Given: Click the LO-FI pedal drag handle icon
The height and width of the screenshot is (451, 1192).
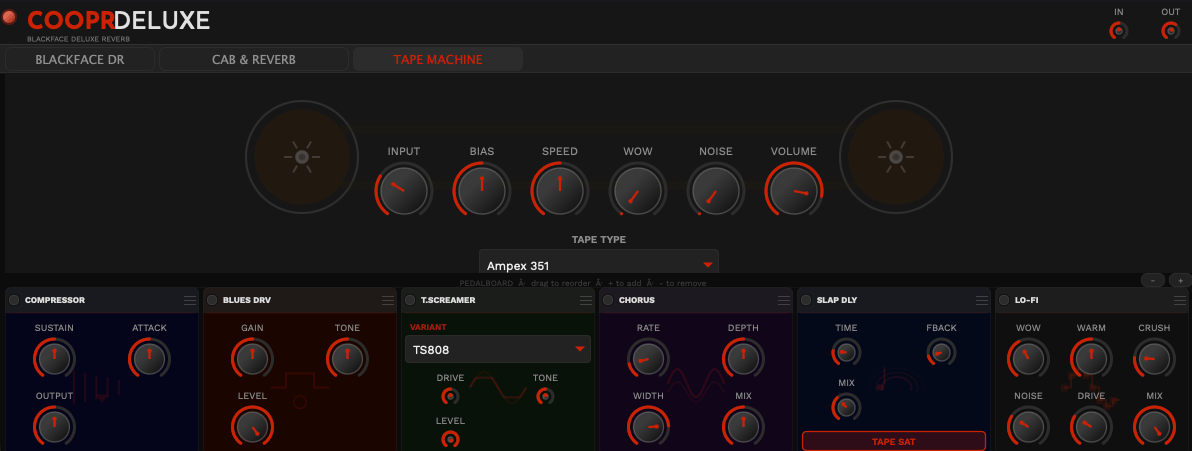Looking at the screenshot, I should click(x=1180, y=300).
